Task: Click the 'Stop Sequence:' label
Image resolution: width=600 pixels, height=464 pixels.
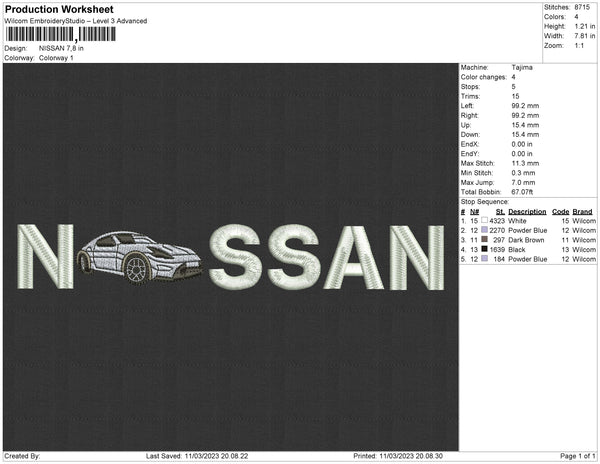Action: click(x=485, y=202)
